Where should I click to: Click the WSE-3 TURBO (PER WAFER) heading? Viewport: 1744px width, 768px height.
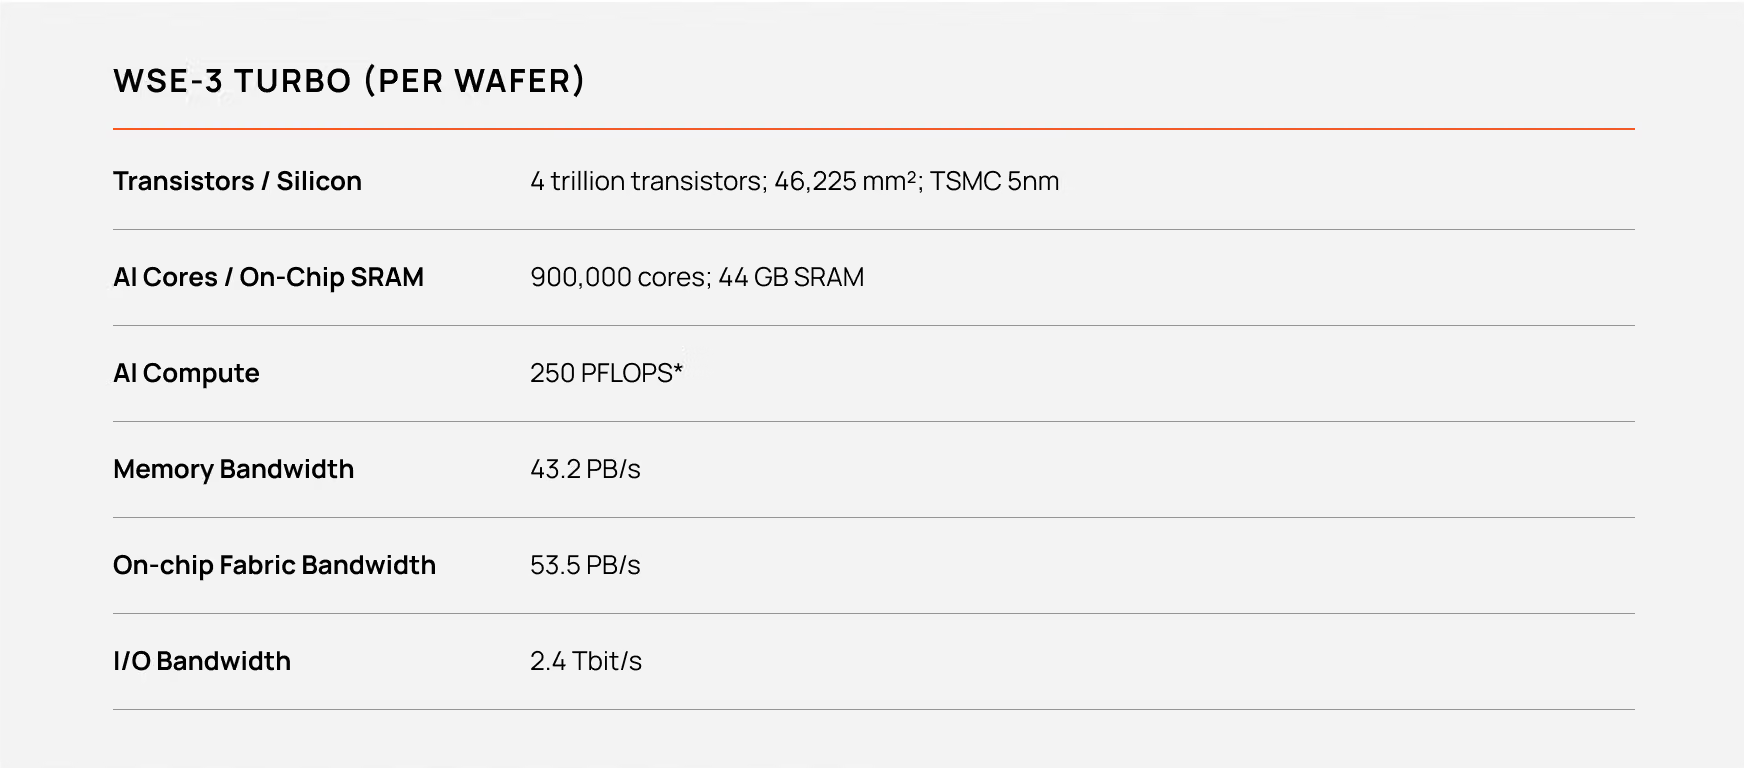(349, 81)
